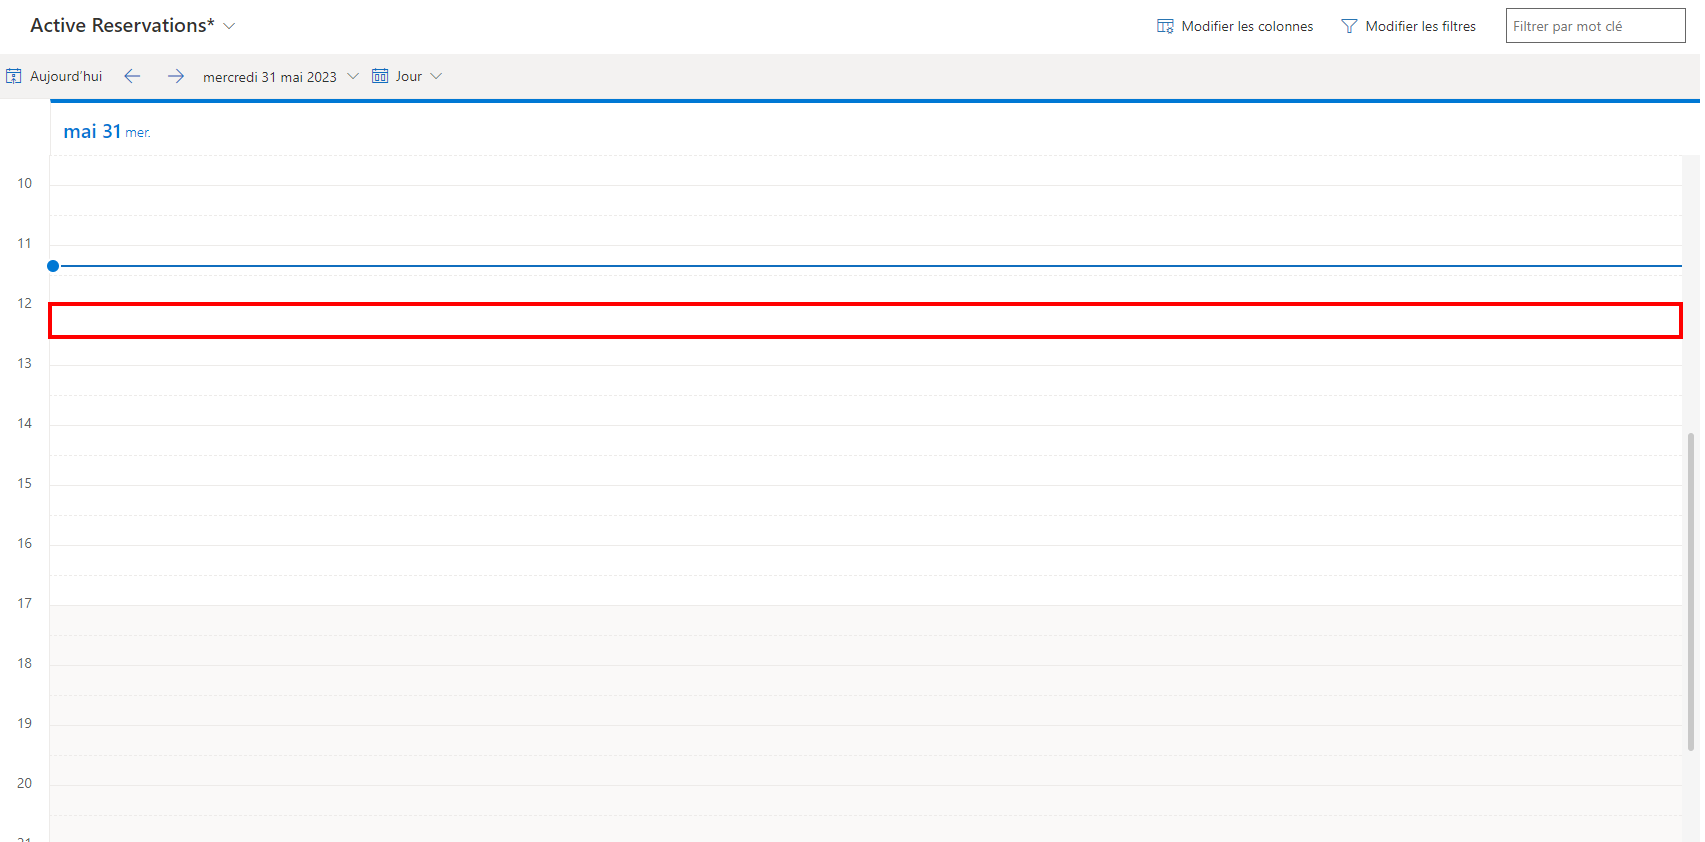The image size is (1705, 842).
Task: Go to previous day with left arrow
Action: click(x=132, y=76)
